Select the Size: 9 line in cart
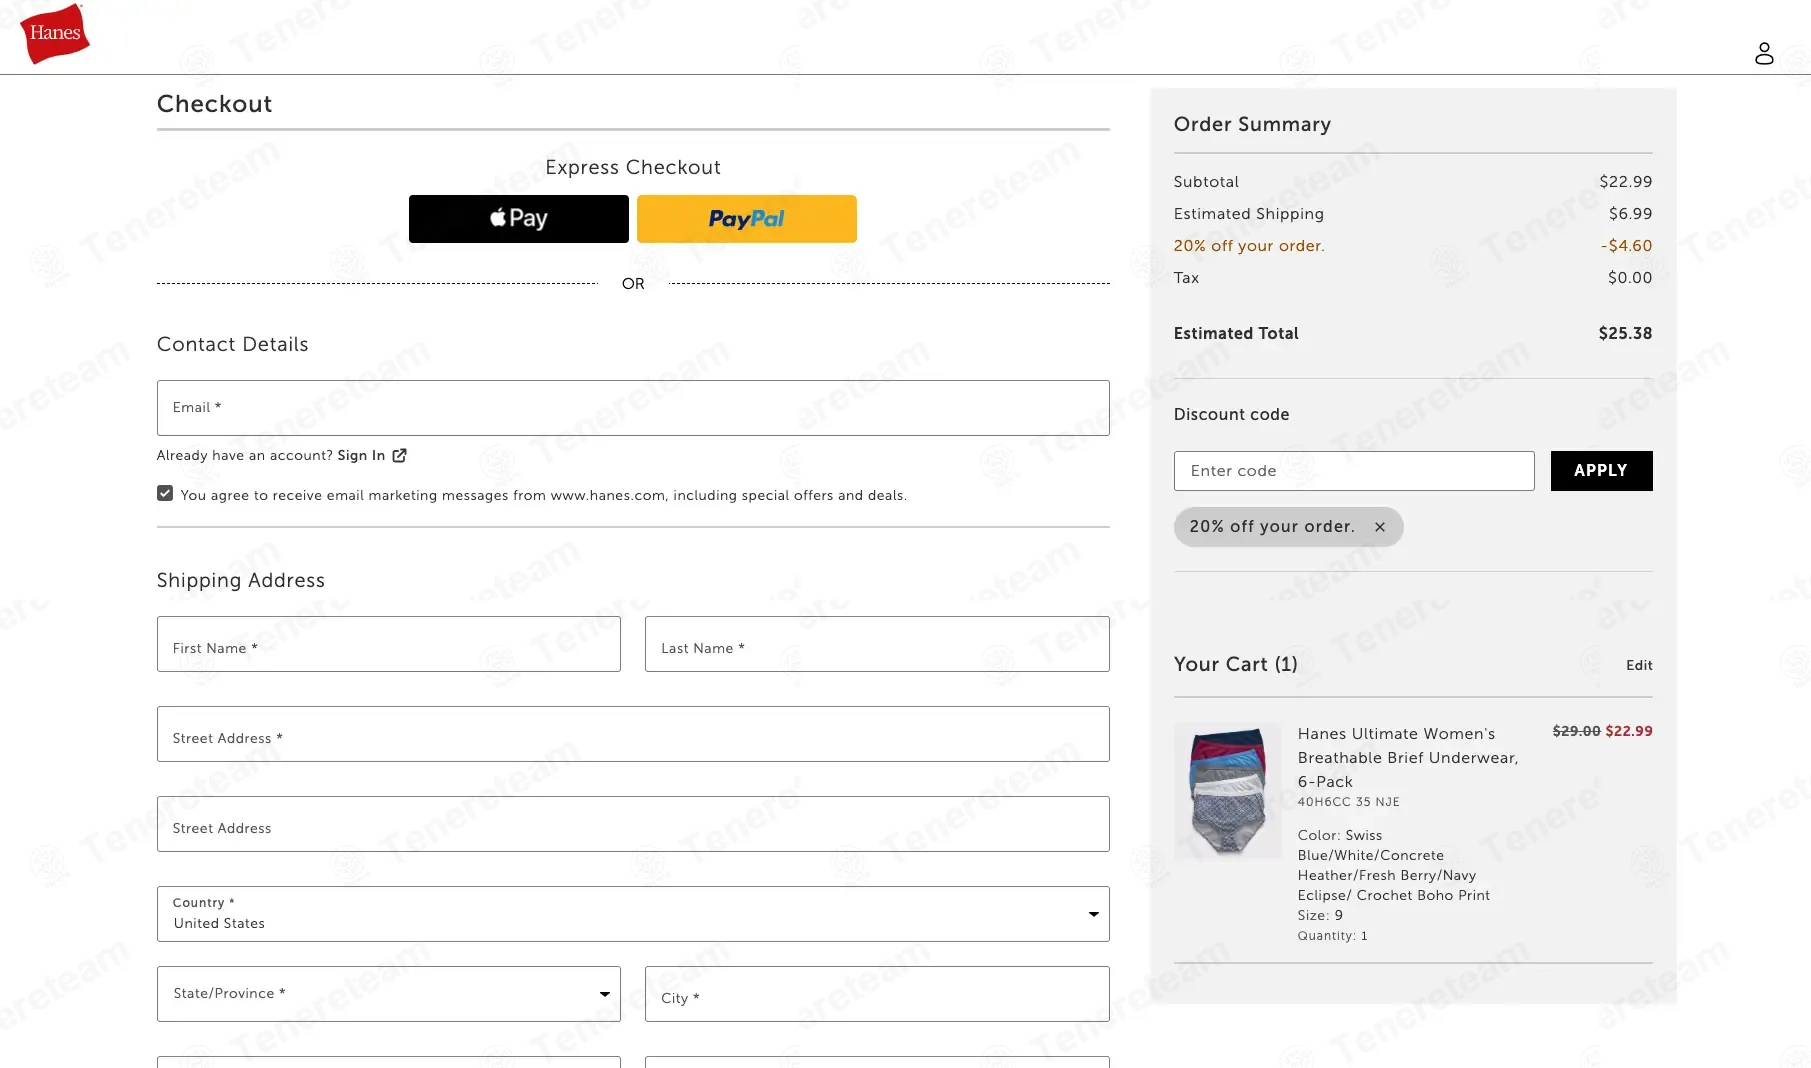Screen dimensions: 1811x1068 [x=1320, y=915]
